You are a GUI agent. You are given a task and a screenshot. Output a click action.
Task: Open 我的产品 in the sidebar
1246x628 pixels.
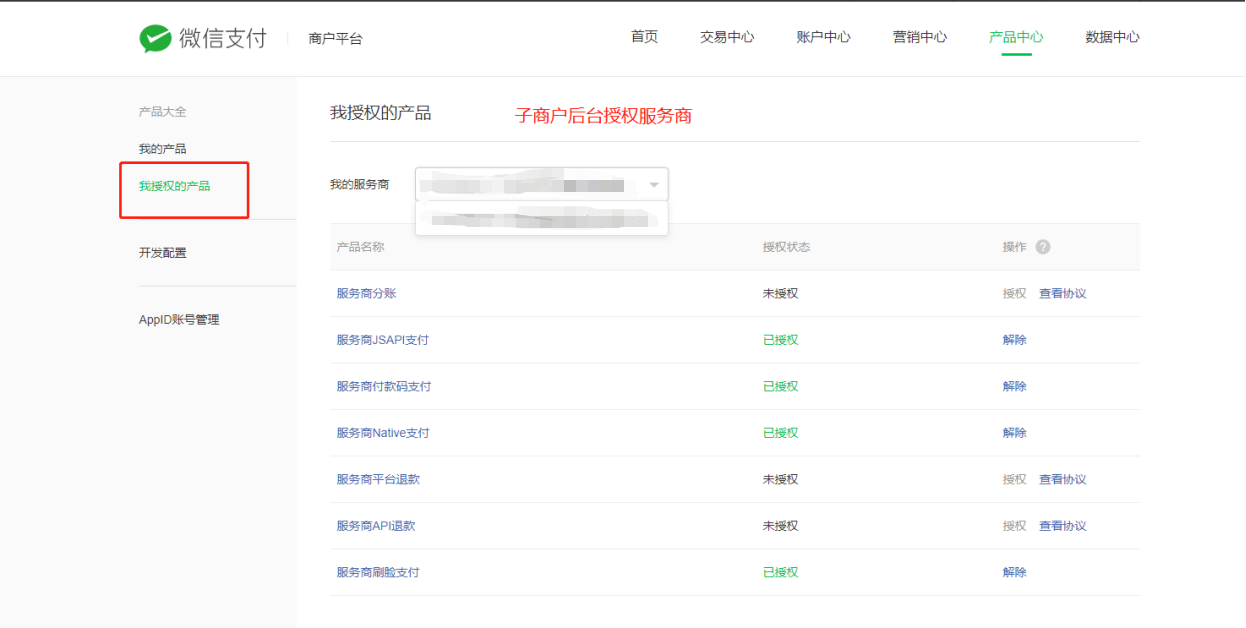(x=162, y=149)
